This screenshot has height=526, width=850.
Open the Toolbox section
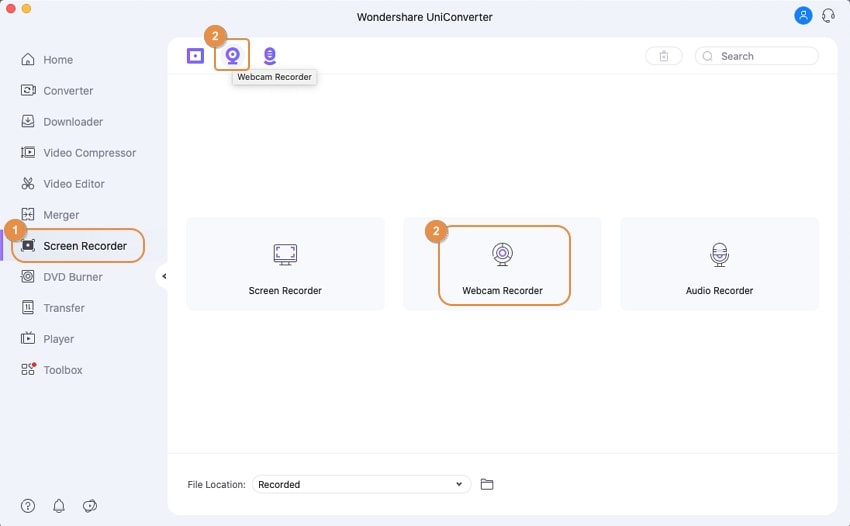pos(51,370)
